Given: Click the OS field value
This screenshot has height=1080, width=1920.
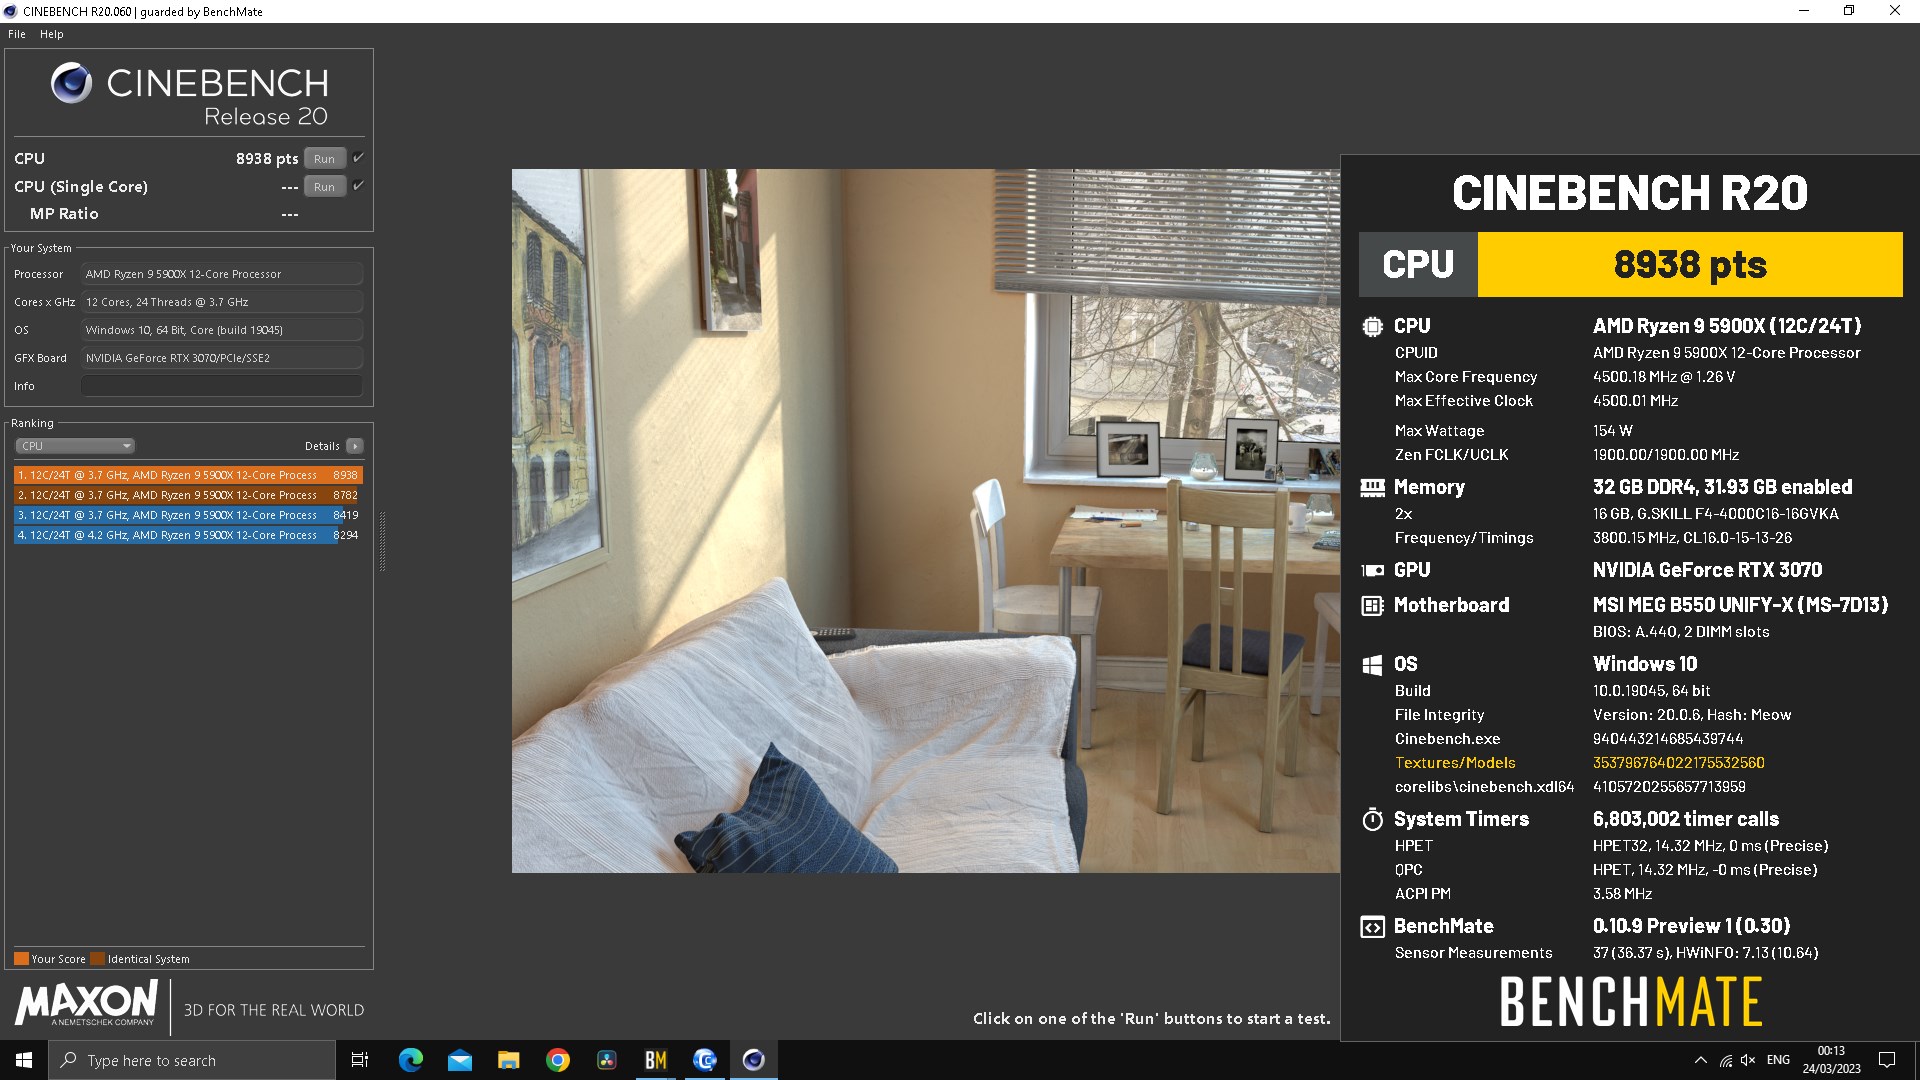Looking at the screenshot, I should [x=222, y=330].
